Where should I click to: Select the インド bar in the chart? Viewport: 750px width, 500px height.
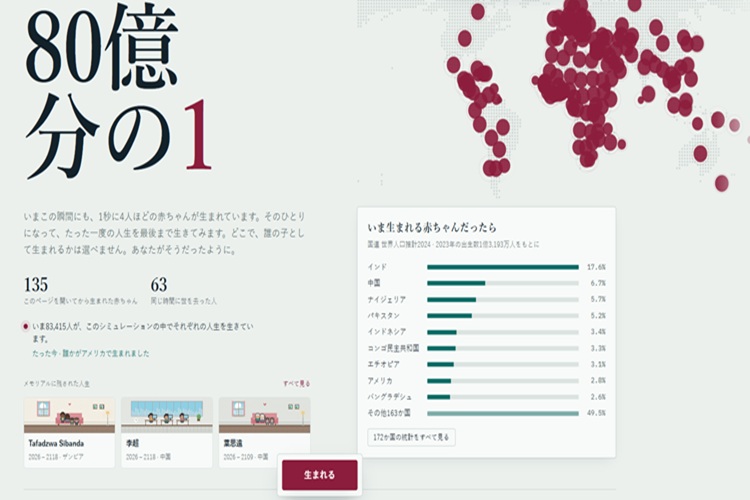[503, 267]
